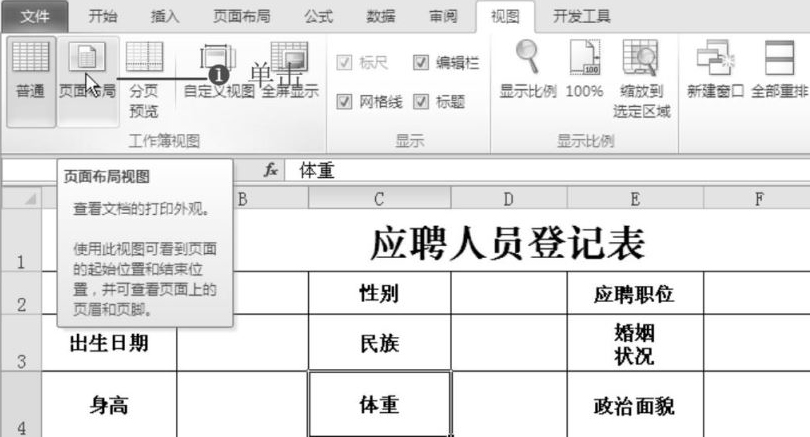Screen dimensions: 810x437
Task: Zoom to Selection (缩放到选定区域)
Action: point(642,79)
